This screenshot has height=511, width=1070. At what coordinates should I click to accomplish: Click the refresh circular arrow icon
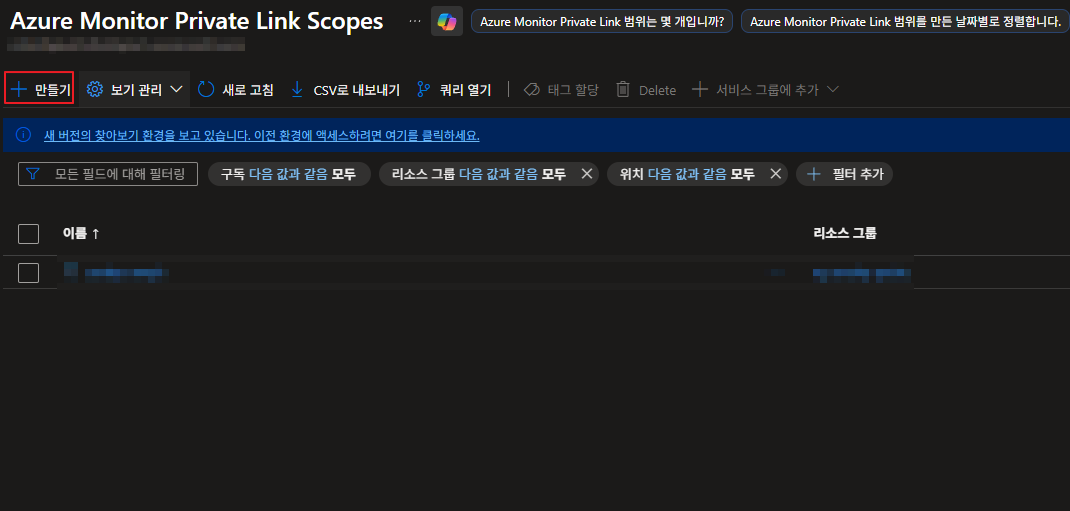[205, 89]
